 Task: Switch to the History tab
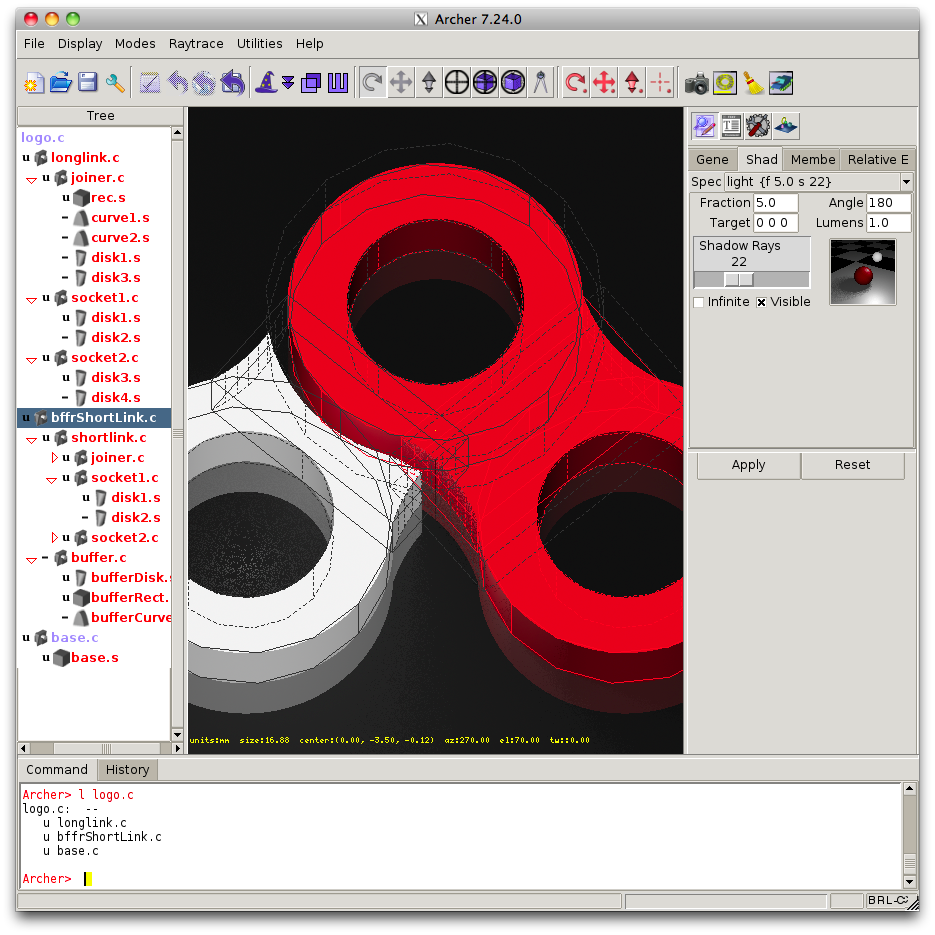click(x=127, y=769)
